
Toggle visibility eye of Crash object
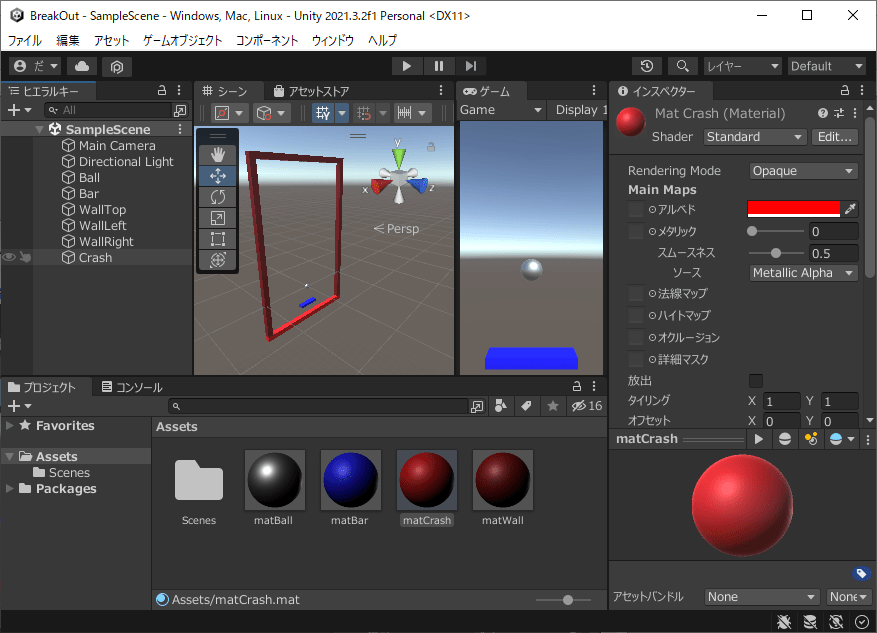pos(9,258)
